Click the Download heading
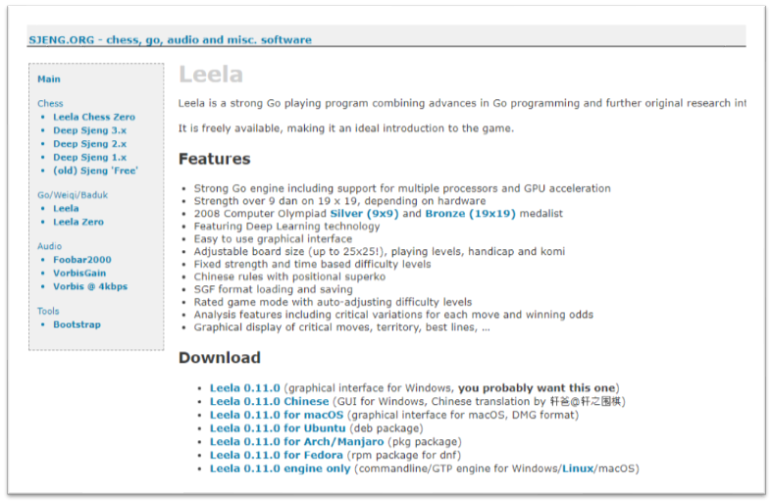 tap(219, 358)
